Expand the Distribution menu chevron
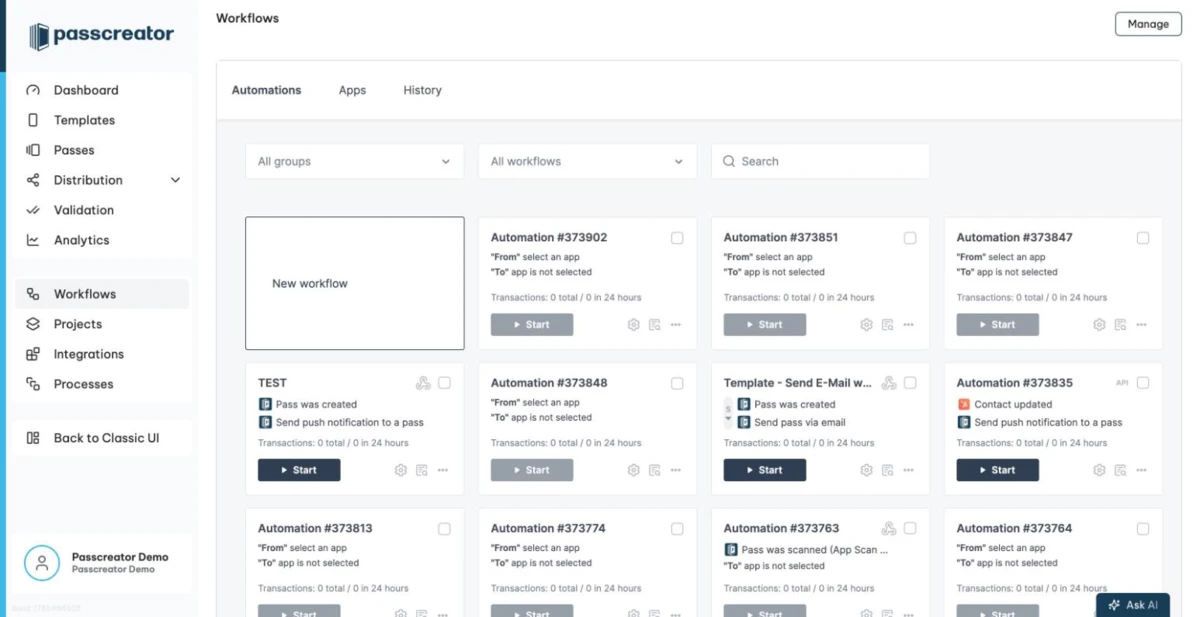The width and height of the screenshot is (1200, 617). point(176,180)
